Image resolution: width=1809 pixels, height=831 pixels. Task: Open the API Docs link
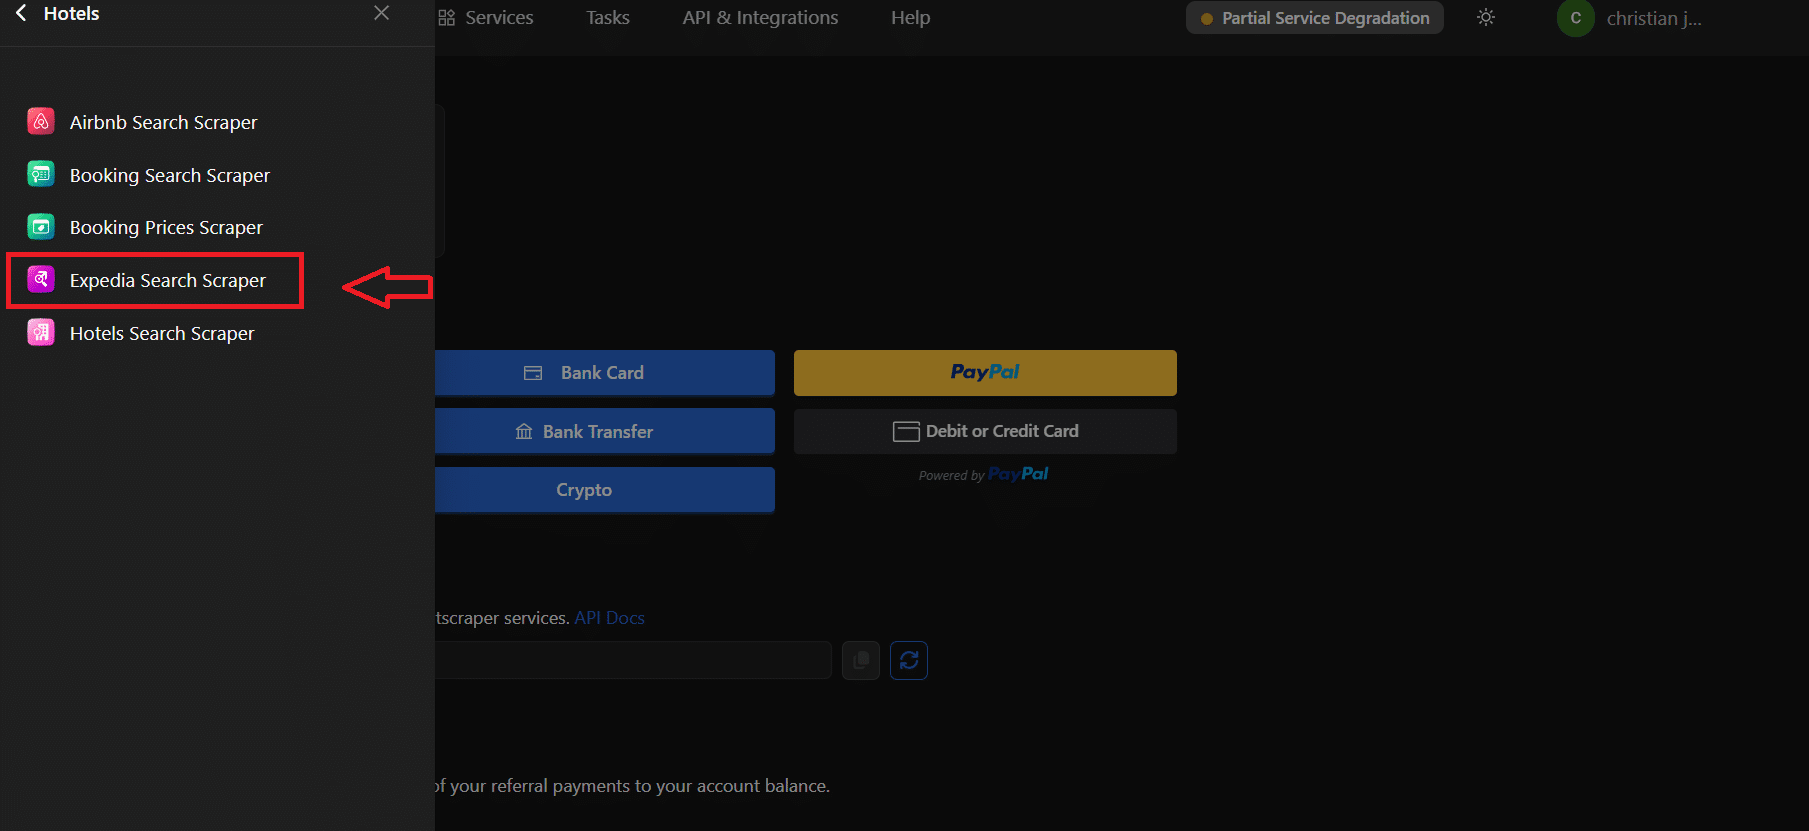tap(609, 618)
